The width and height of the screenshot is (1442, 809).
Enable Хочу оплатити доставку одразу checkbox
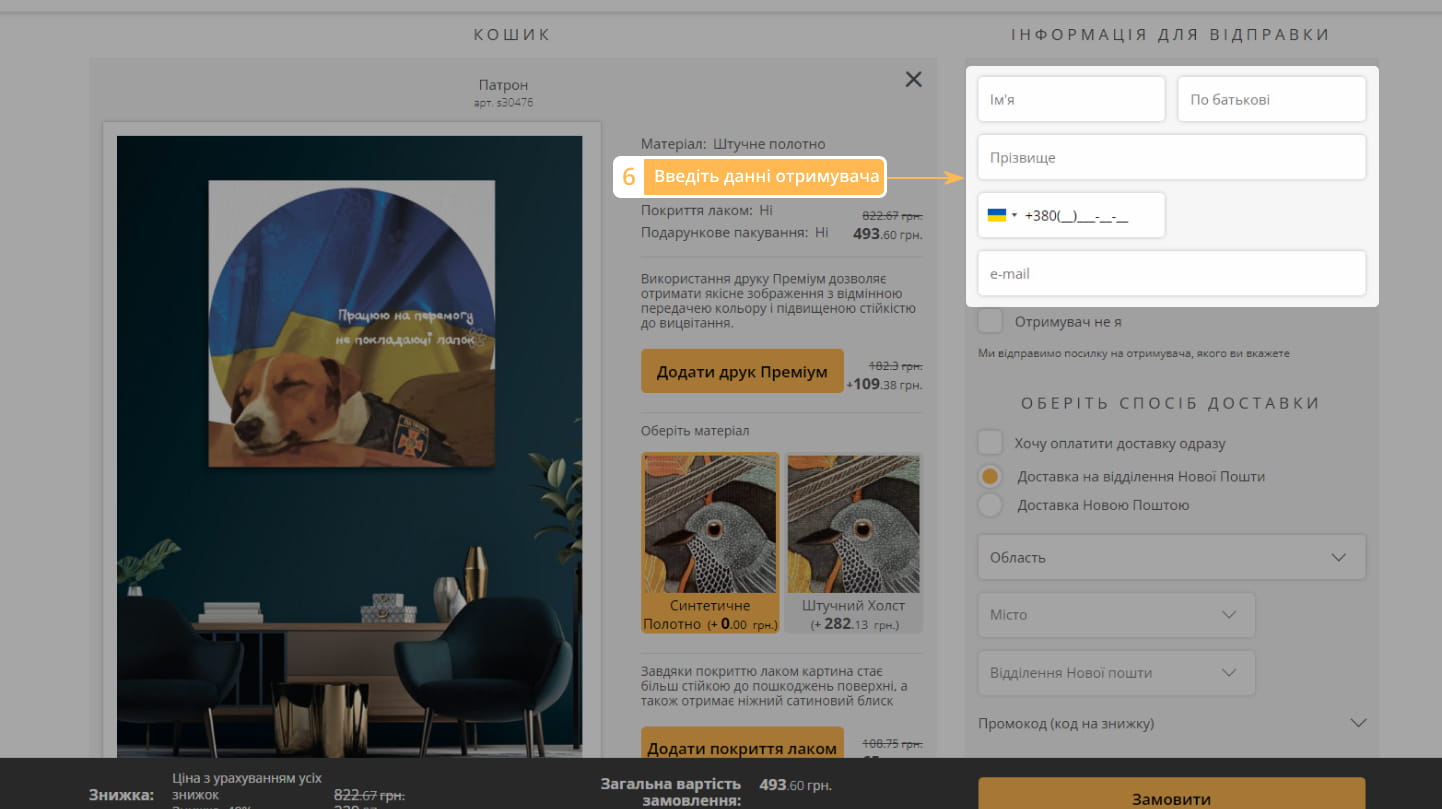tap(990, 443)
